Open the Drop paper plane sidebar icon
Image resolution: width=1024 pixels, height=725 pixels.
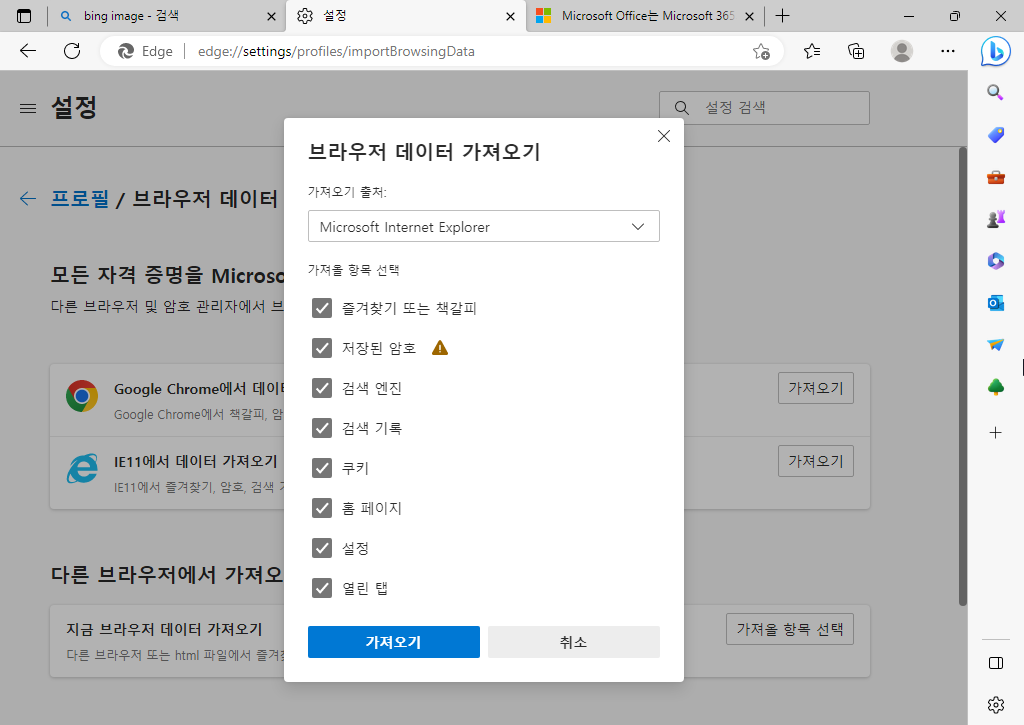tap(995, 344)
